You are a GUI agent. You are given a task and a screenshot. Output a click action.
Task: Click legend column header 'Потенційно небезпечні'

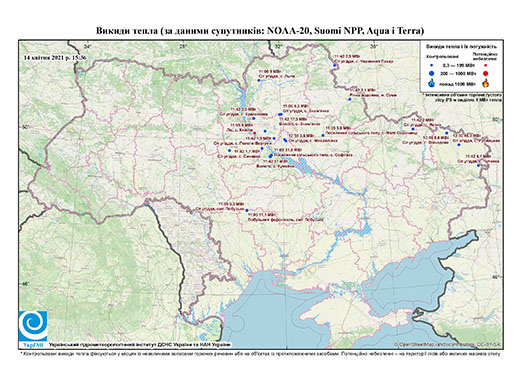click(x=485, y=56)
